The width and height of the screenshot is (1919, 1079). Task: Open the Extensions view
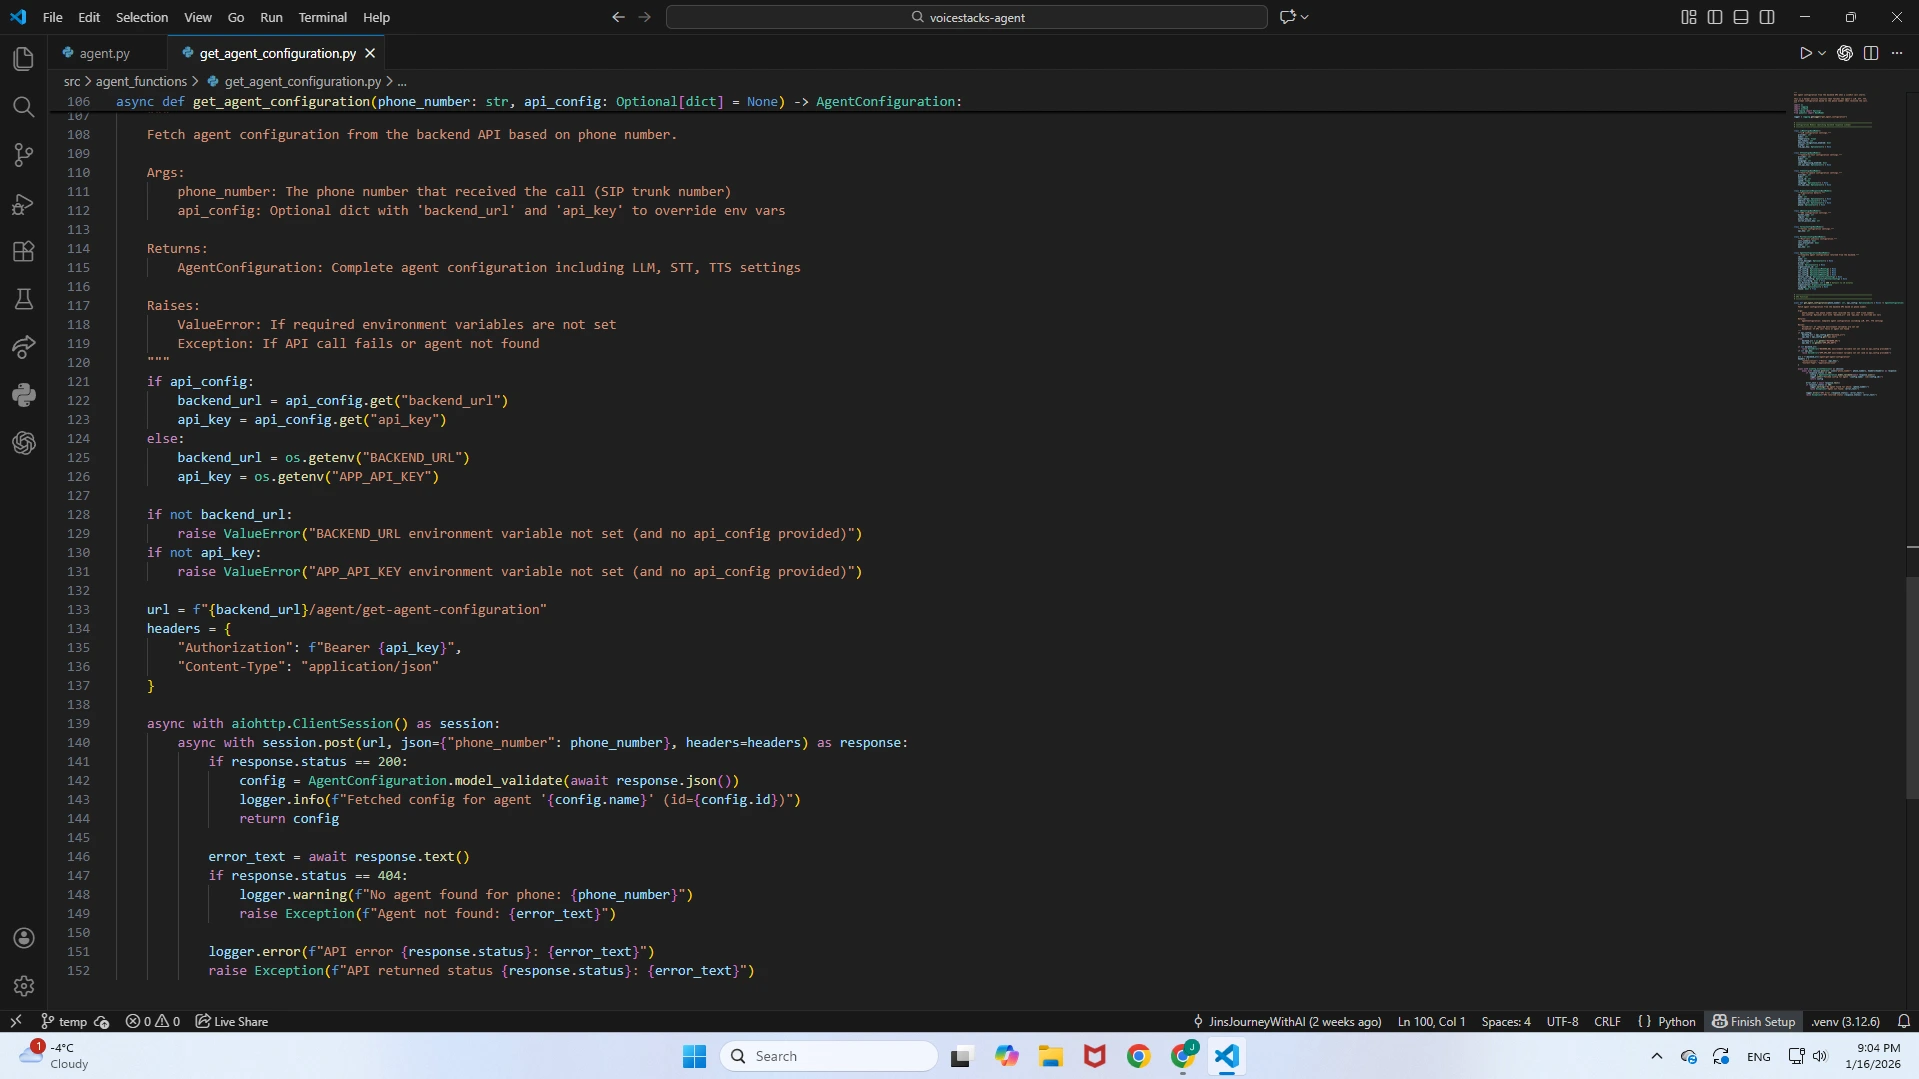(24, 251)
